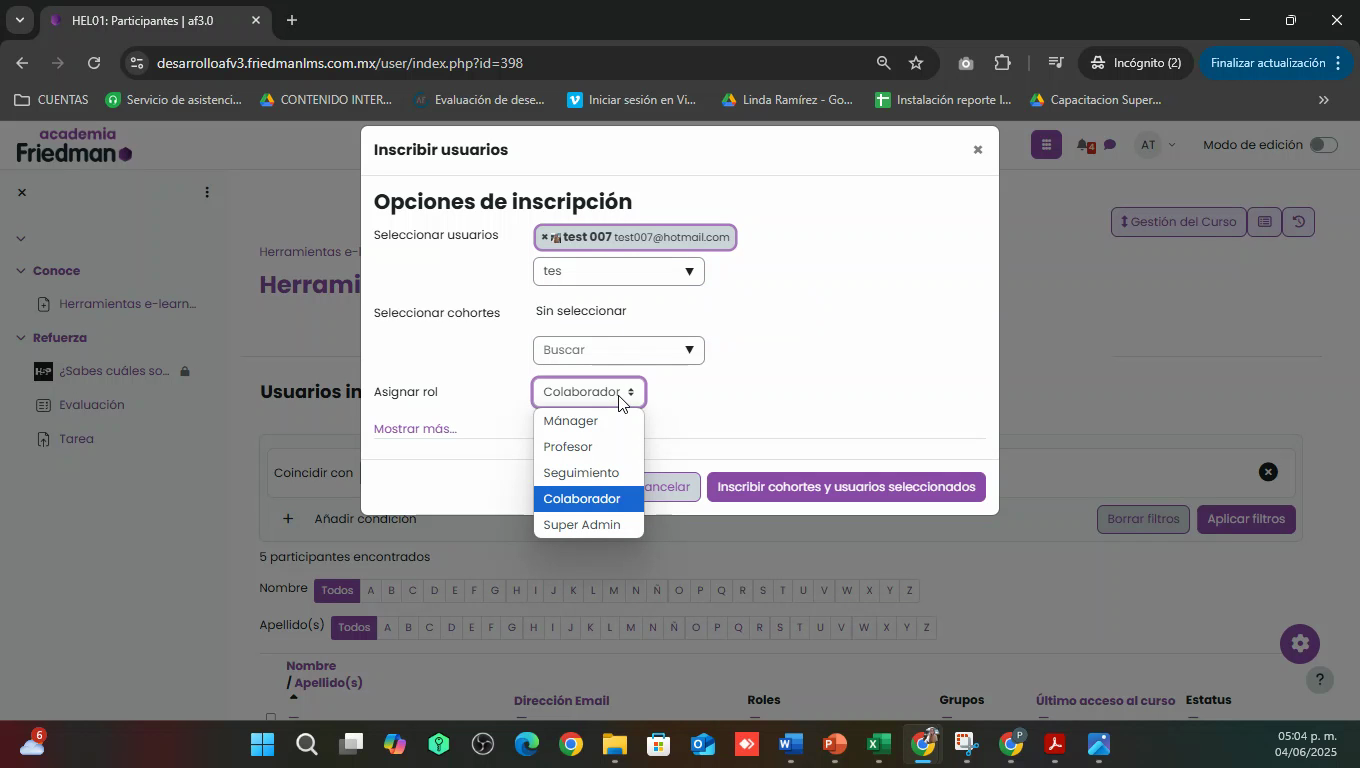
Task: Expand Mostrar más options link
Action: [x=415, y=429]
